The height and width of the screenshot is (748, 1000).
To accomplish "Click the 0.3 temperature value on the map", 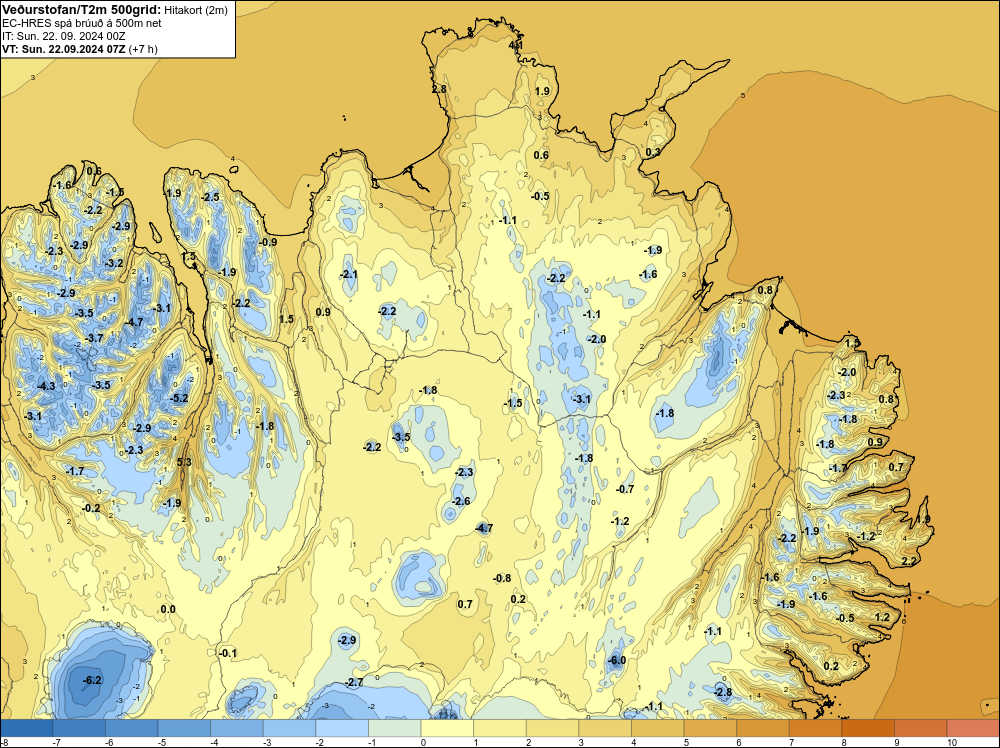I will click(653, 152).
